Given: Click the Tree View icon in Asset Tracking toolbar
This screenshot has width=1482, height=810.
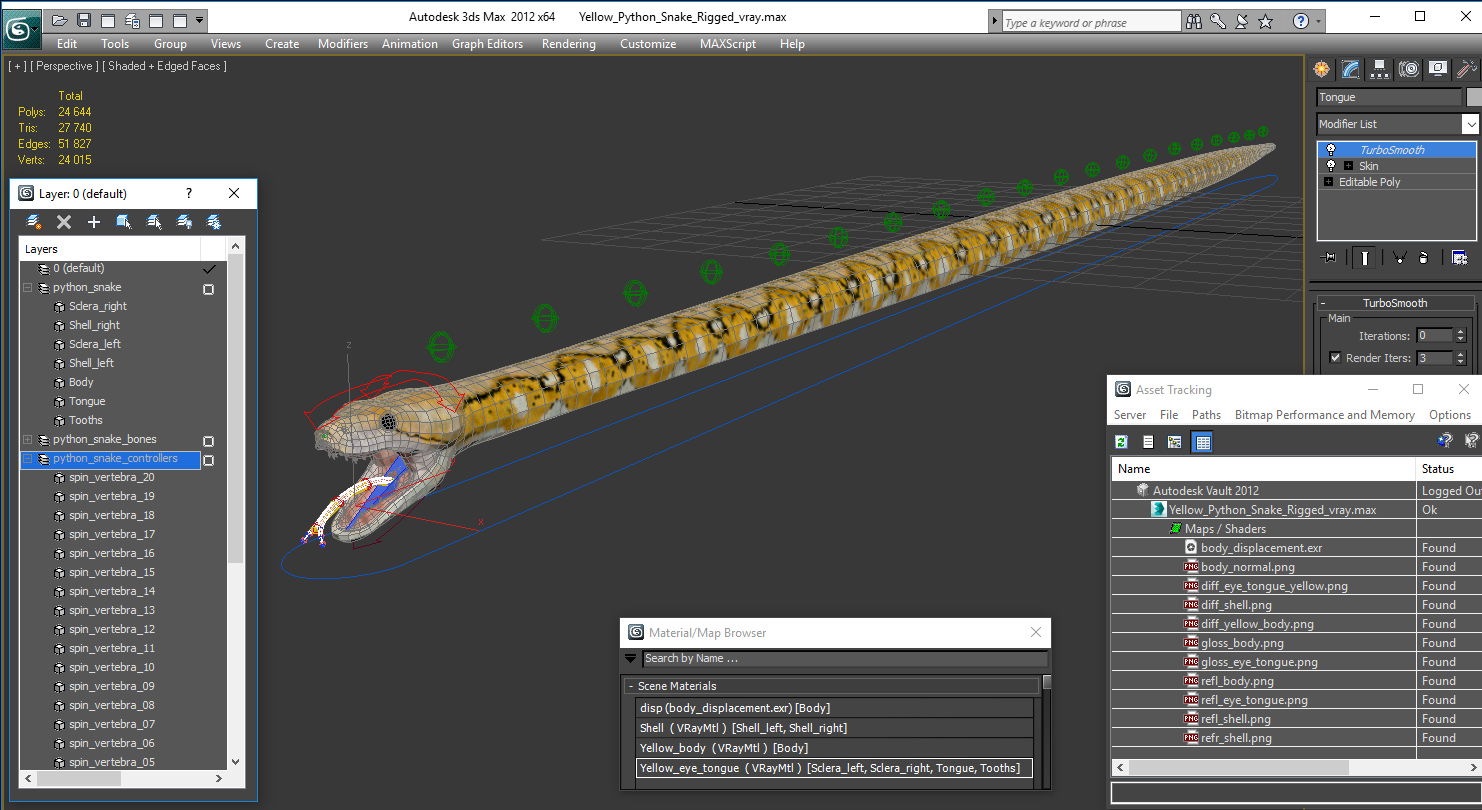Looking at the screenshot, I should click(1175, 441).
